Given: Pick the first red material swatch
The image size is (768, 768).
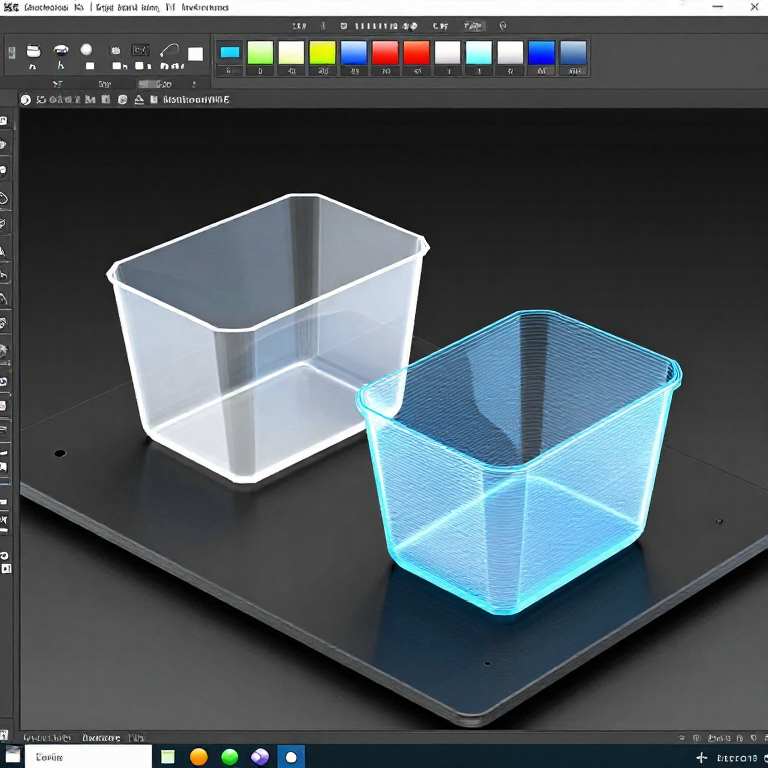Looking at the screenshot, I should point(385,52).
